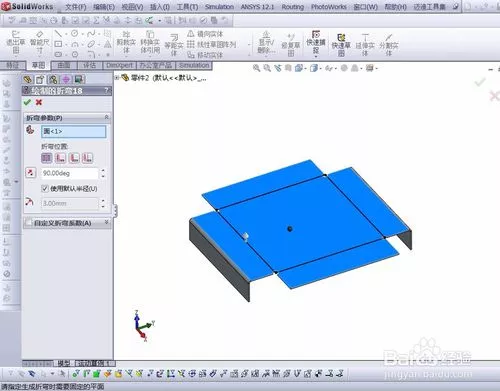Open the display manager tab icon
Viewport: 500px width, 391px height.
point(79,79)
